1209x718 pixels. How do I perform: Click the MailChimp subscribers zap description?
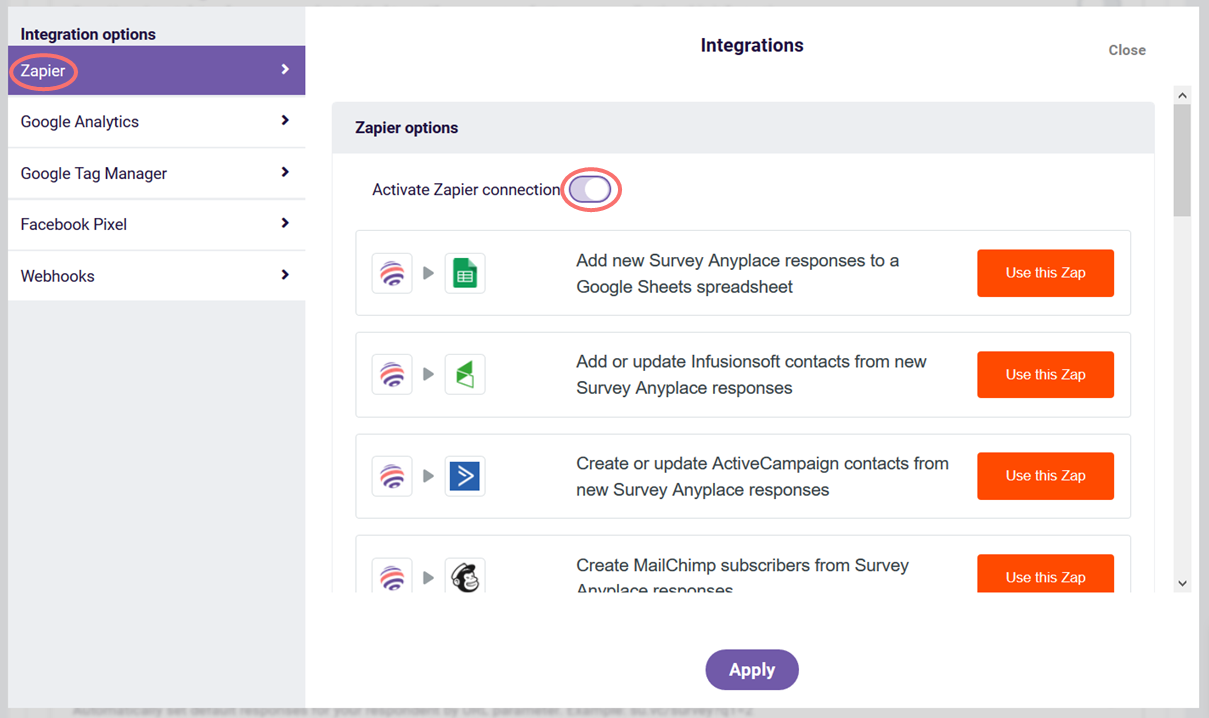(x=743, y=576)
